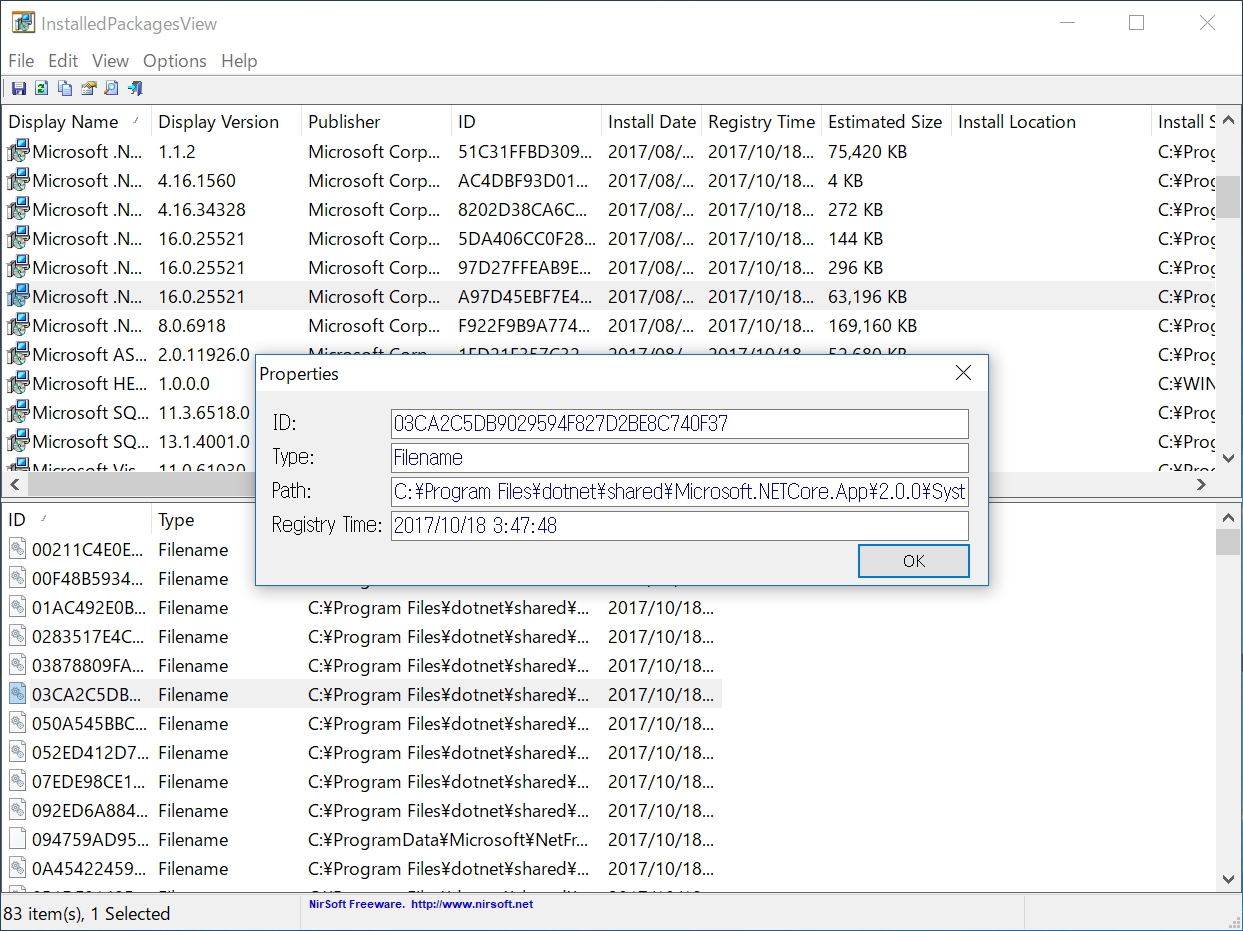Click ID cell F922F9B9A774...
This screenshot has height=931, width=1243.
click(526, 325)
